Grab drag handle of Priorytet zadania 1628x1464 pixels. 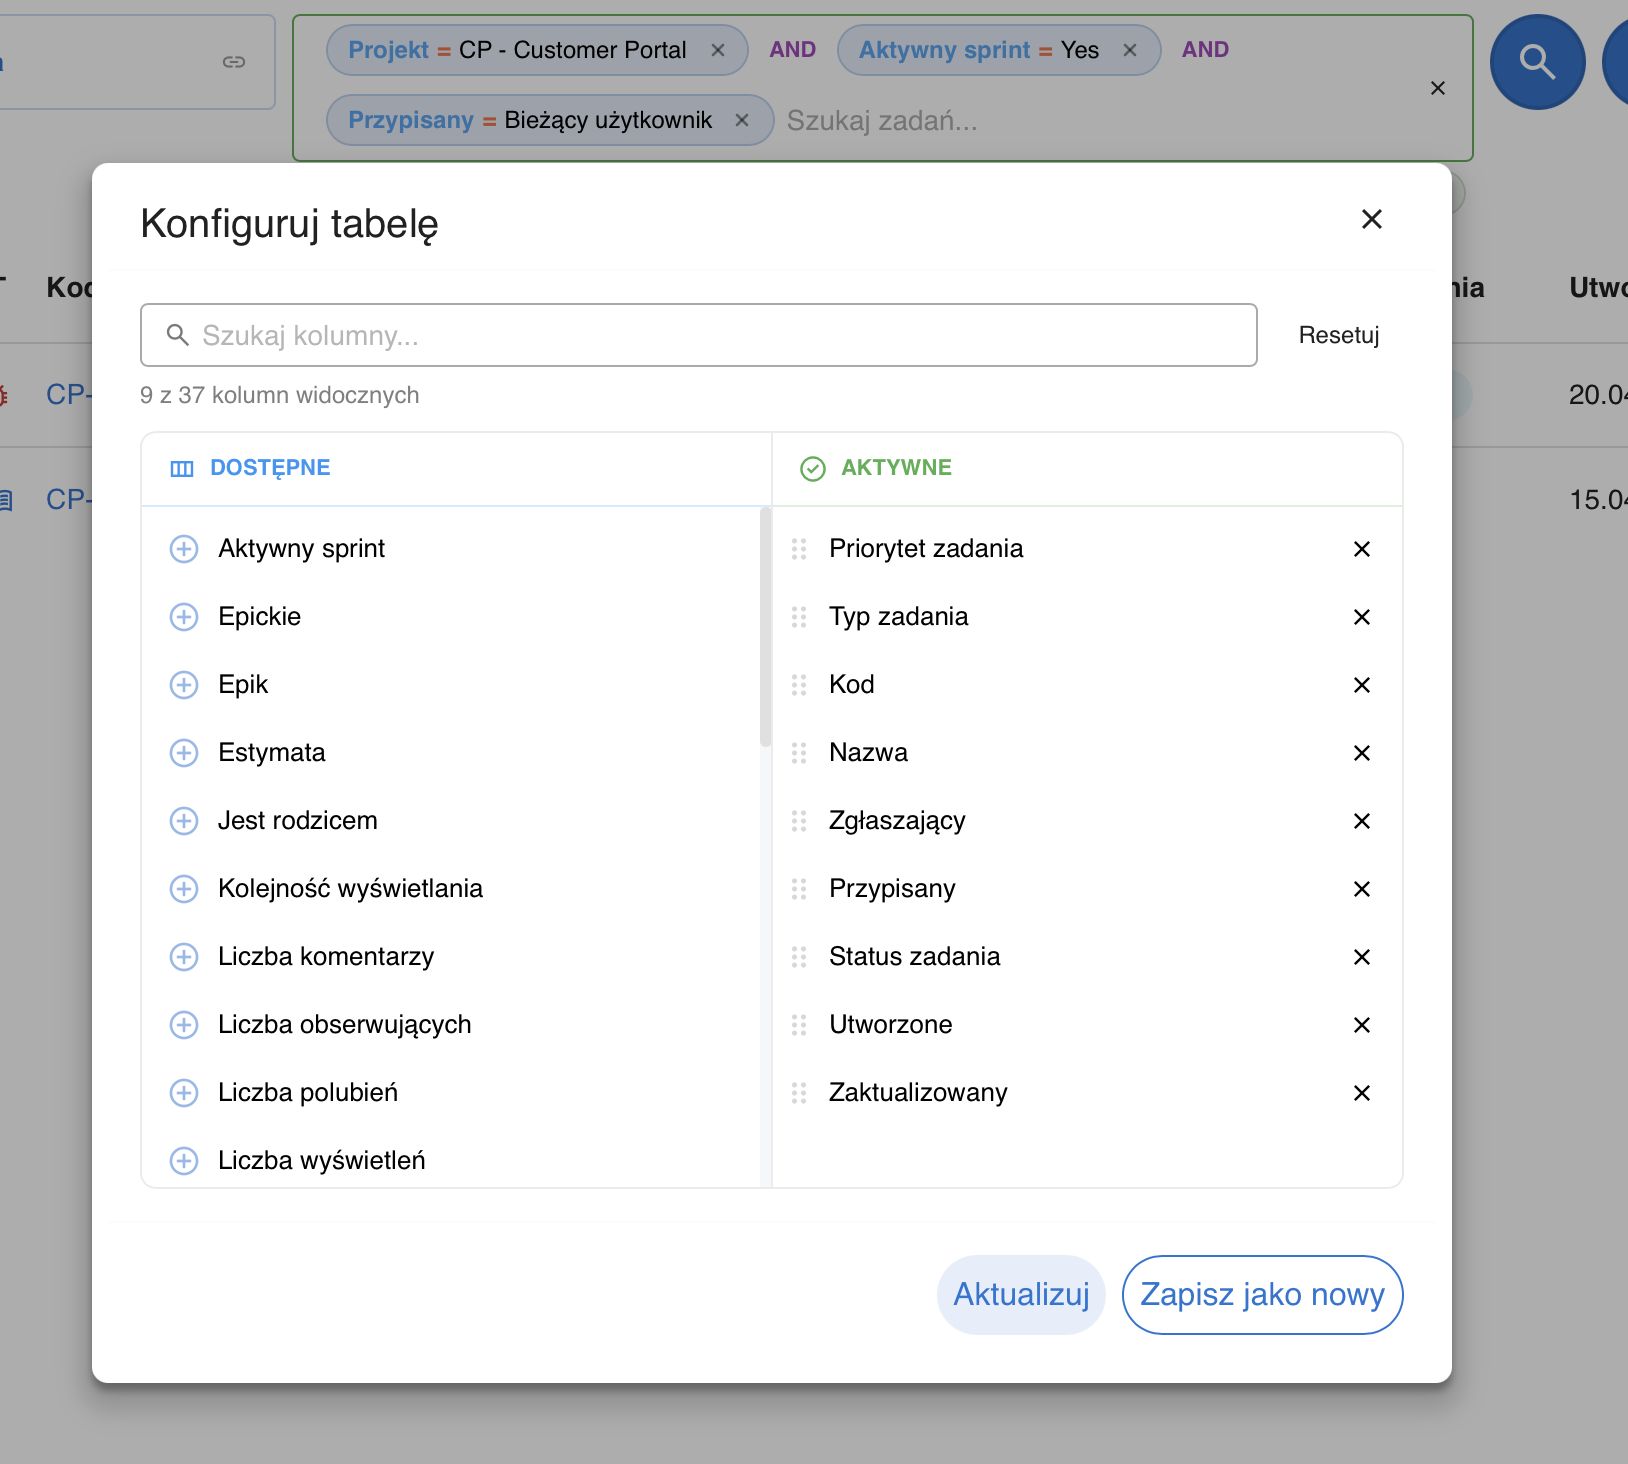(799, 549)
